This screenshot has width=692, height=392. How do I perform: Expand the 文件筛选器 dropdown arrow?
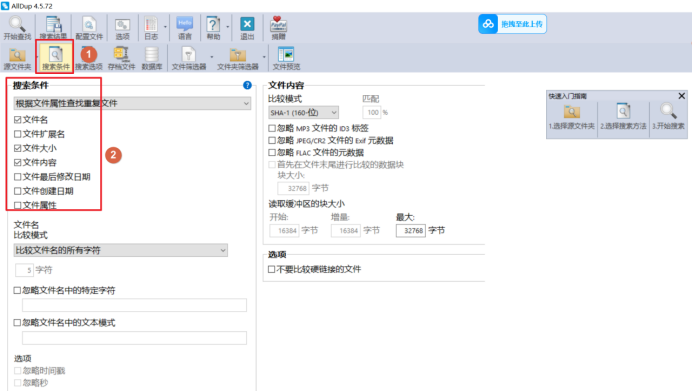(x=211, y=57)
